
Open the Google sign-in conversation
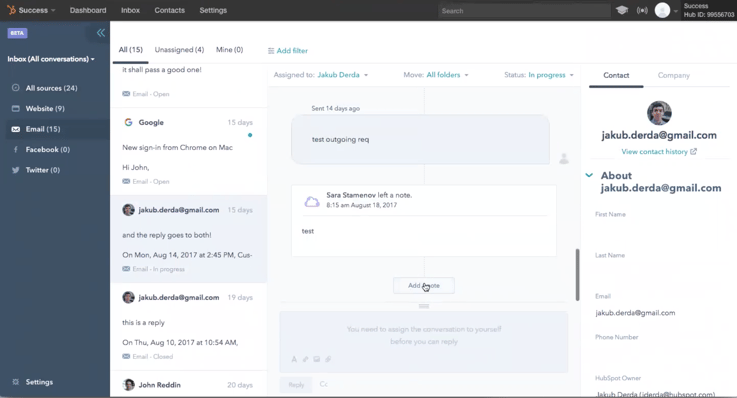pos(188,151)
